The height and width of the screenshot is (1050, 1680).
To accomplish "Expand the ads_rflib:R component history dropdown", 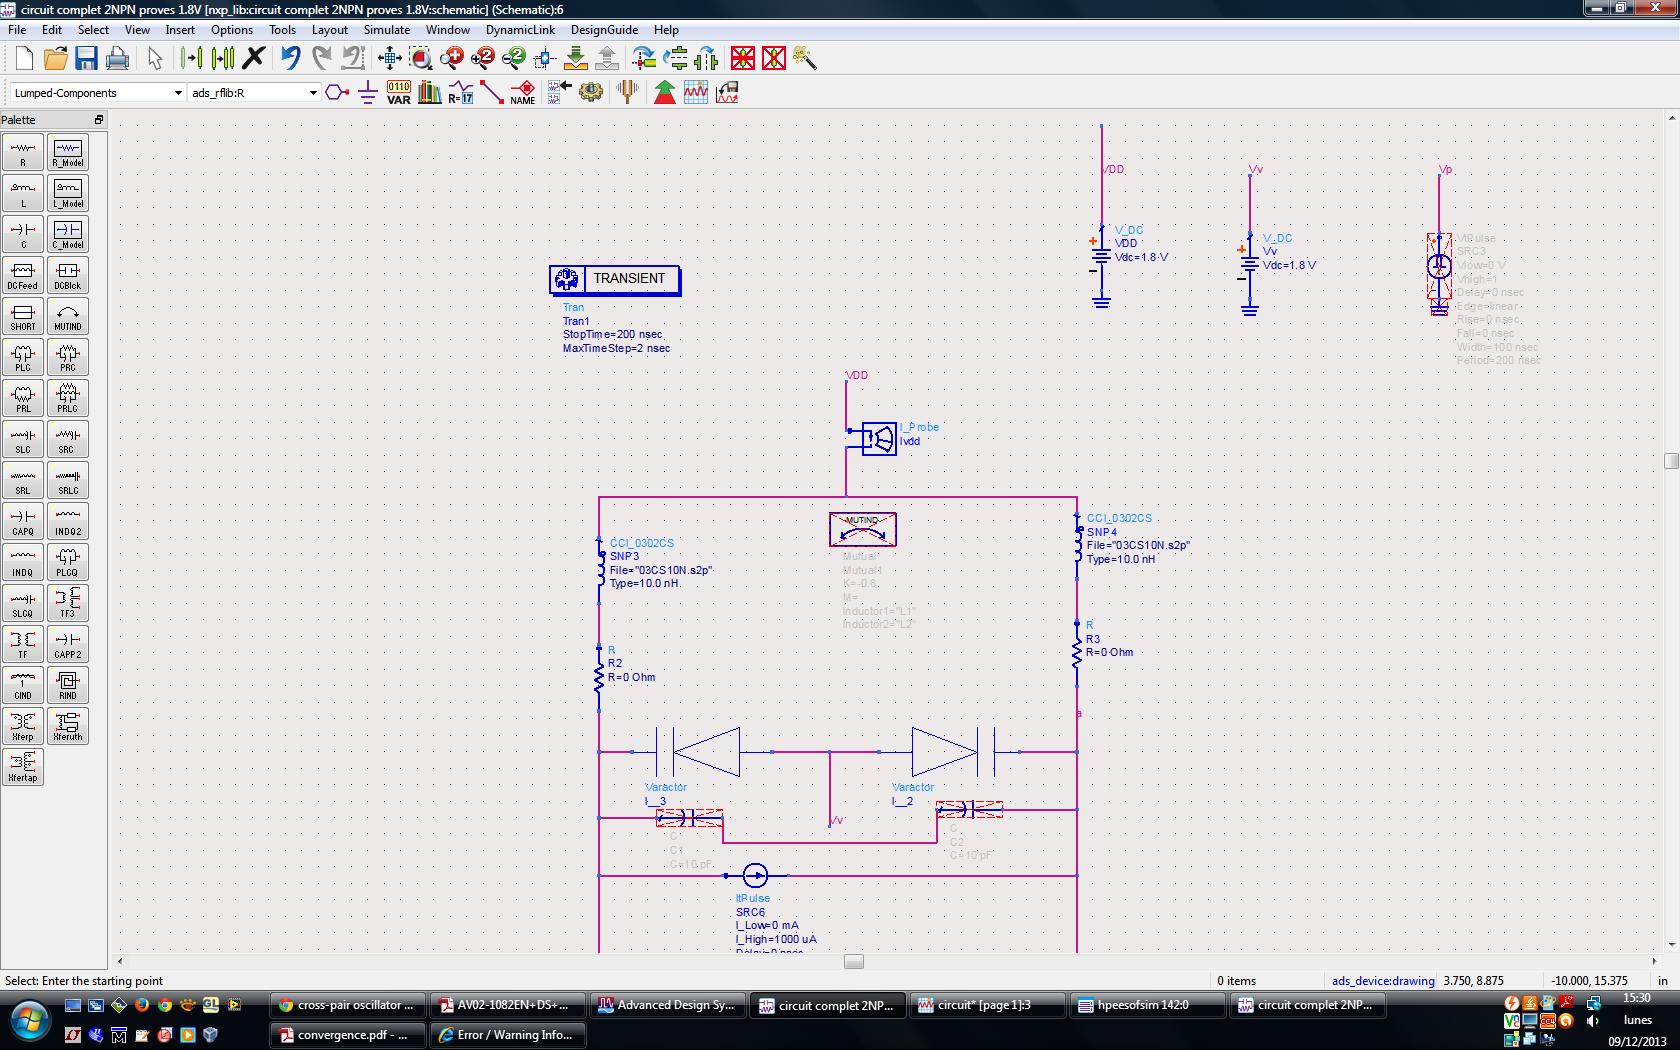I will 312,93.
